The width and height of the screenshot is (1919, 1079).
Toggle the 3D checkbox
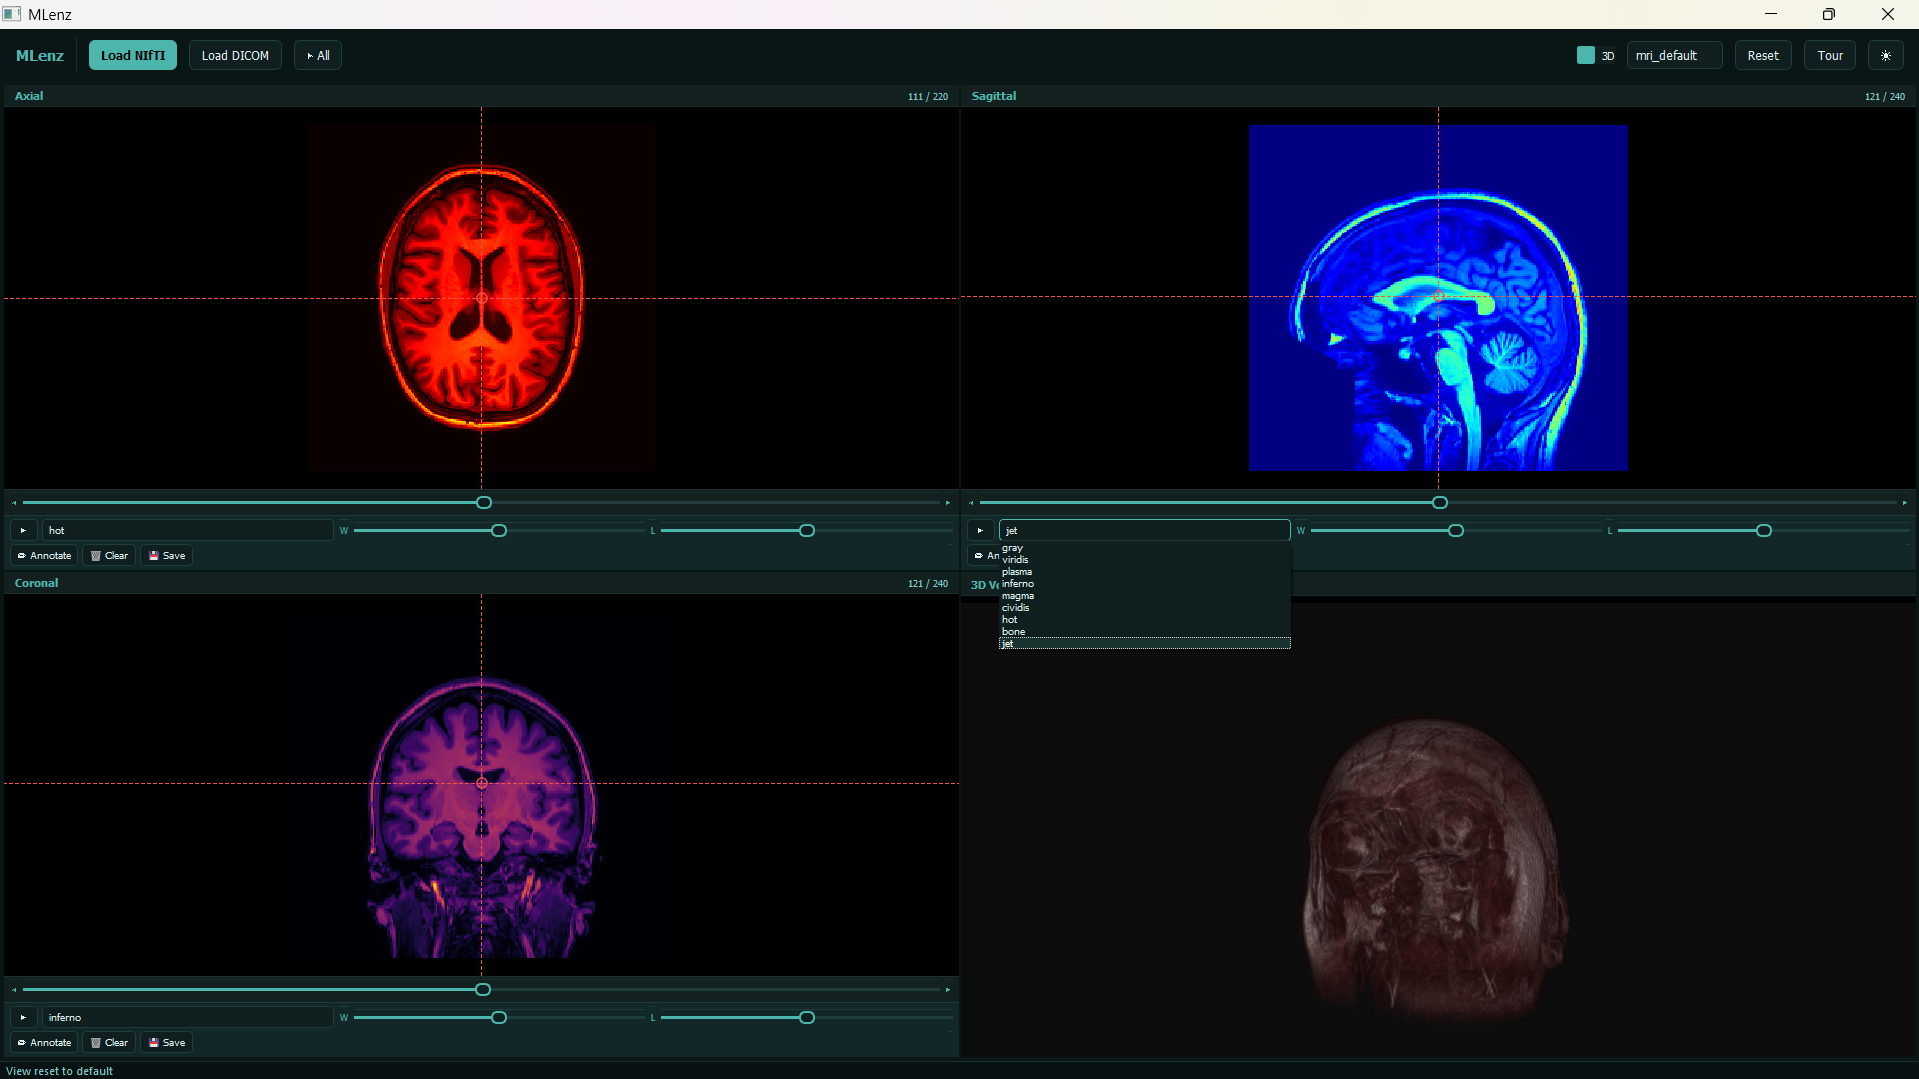coord(1586,56)
